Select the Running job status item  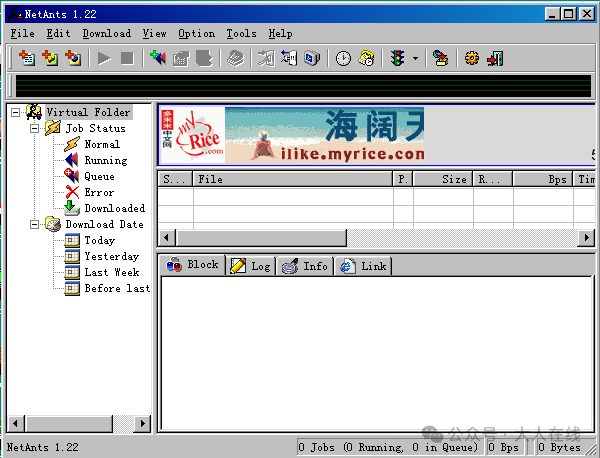tap(106, 160)
